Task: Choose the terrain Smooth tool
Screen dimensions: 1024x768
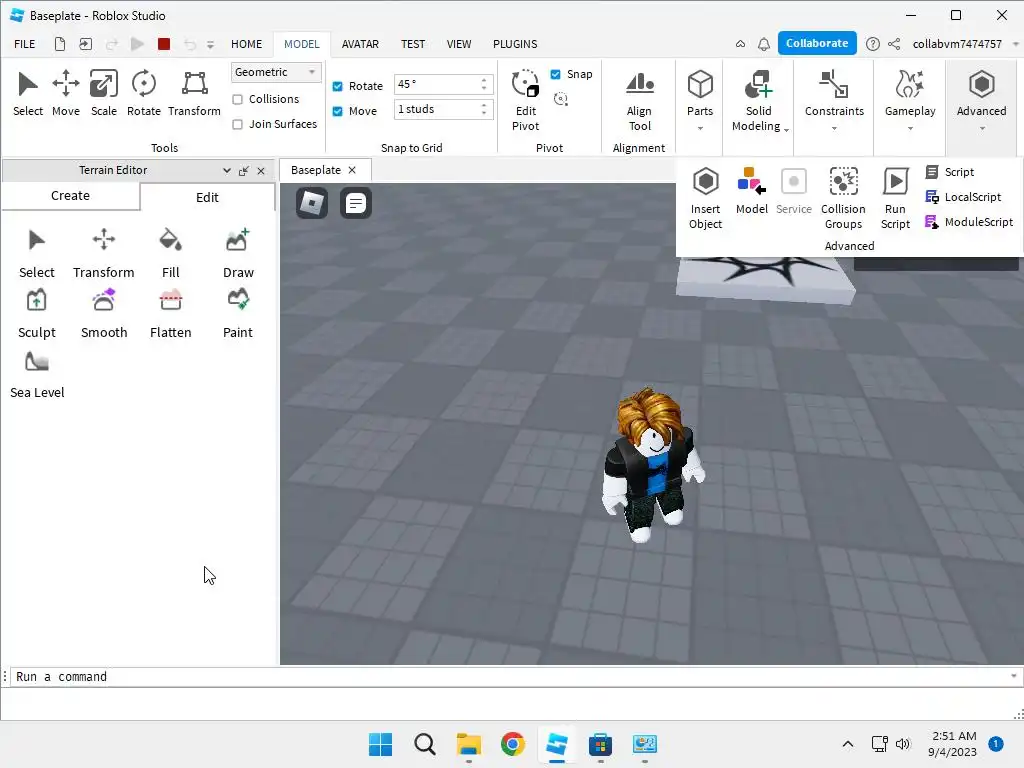Action: pos(104,313)
